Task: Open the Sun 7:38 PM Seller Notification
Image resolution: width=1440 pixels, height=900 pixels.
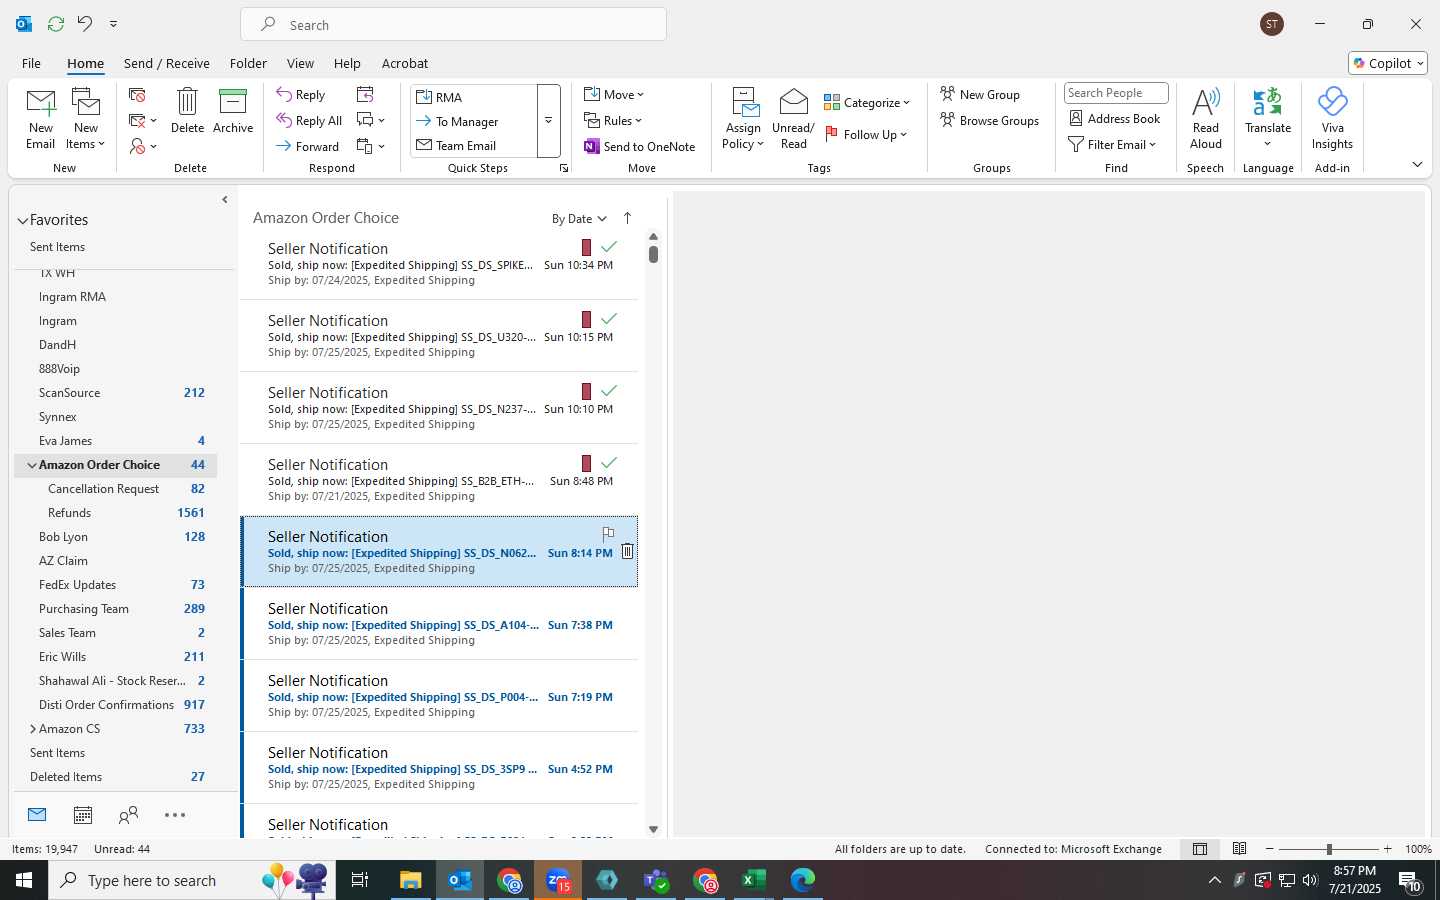Action: pos(440,624)
